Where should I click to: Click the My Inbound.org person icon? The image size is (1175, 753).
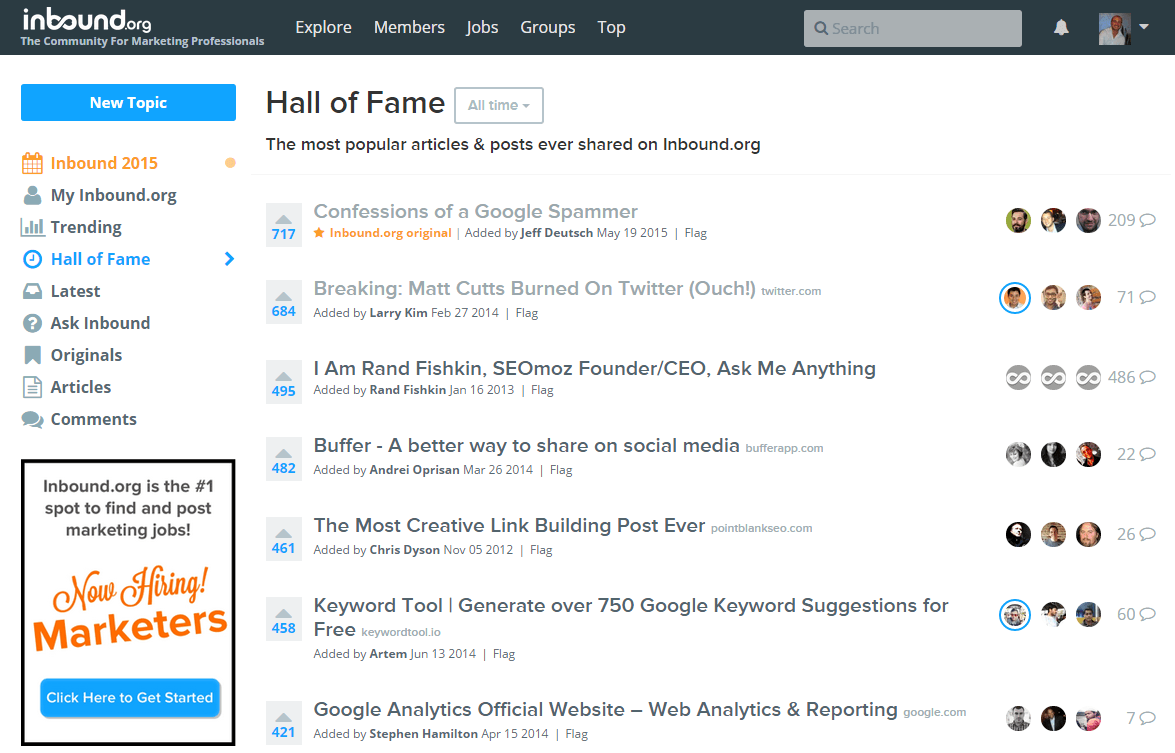tap(32, 195)
